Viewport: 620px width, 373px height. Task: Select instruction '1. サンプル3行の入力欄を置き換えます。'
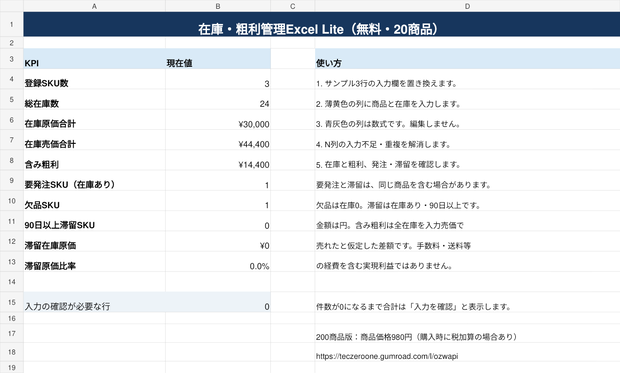click(467, 79)
